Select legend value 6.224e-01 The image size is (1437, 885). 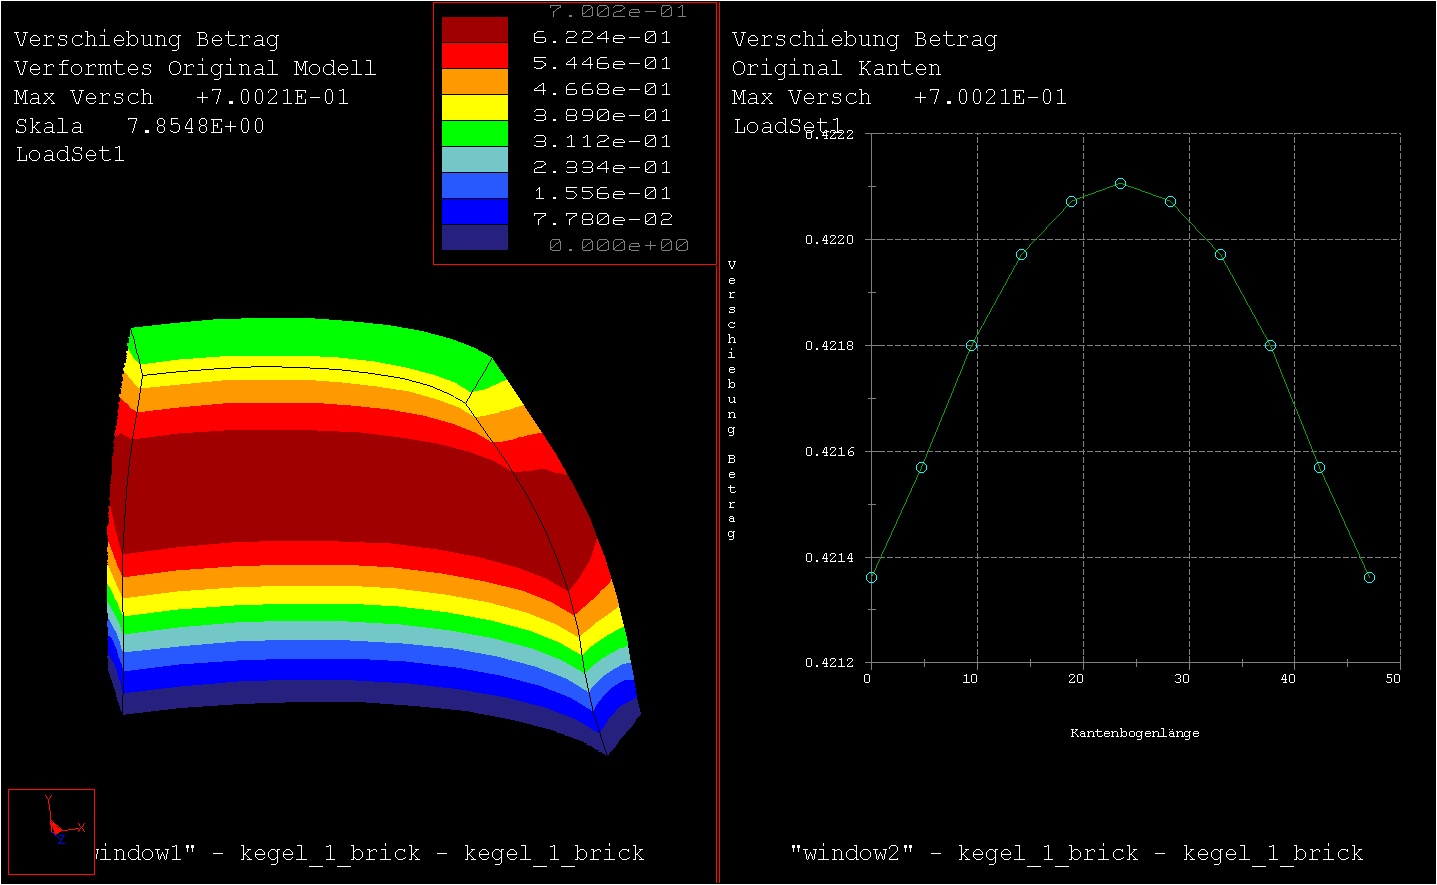click(x=602, y=37)
